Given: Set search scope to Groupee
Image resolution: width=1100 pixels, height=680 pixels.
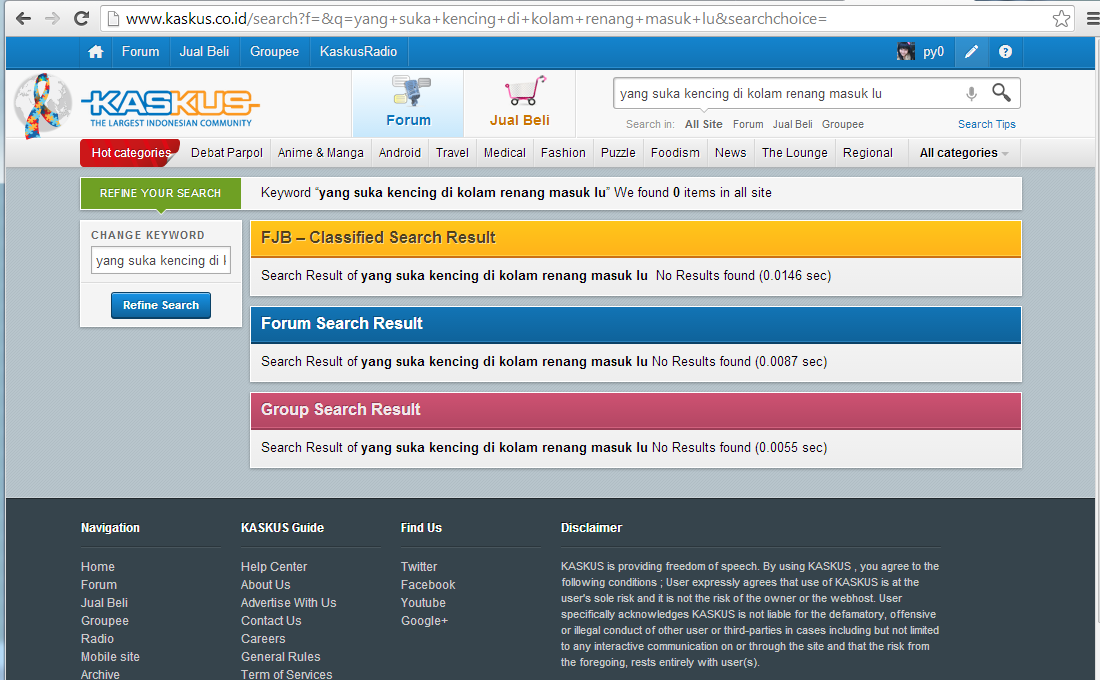Looking at the screenshot, I should click(x=843, y=124).
